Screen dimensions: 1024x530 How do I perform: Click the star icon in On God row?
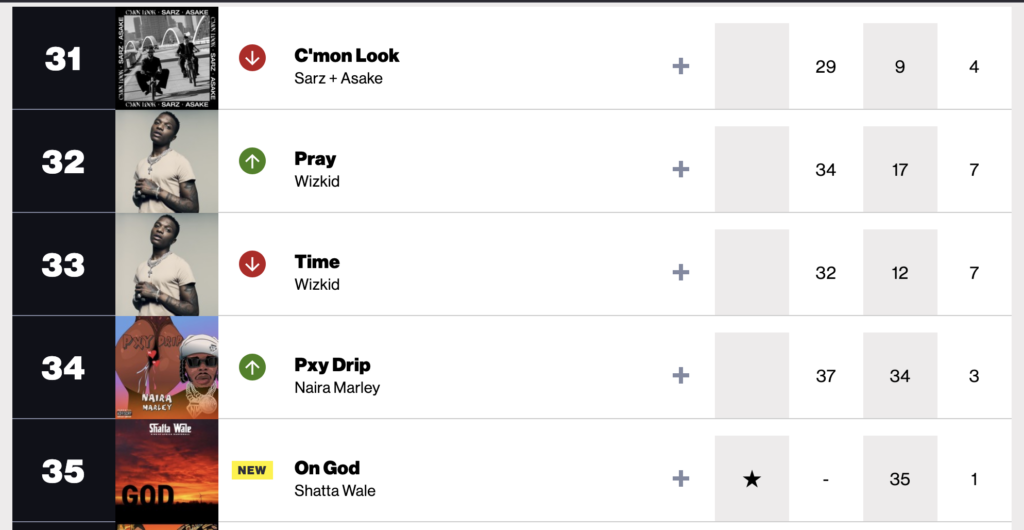point(752,479)
